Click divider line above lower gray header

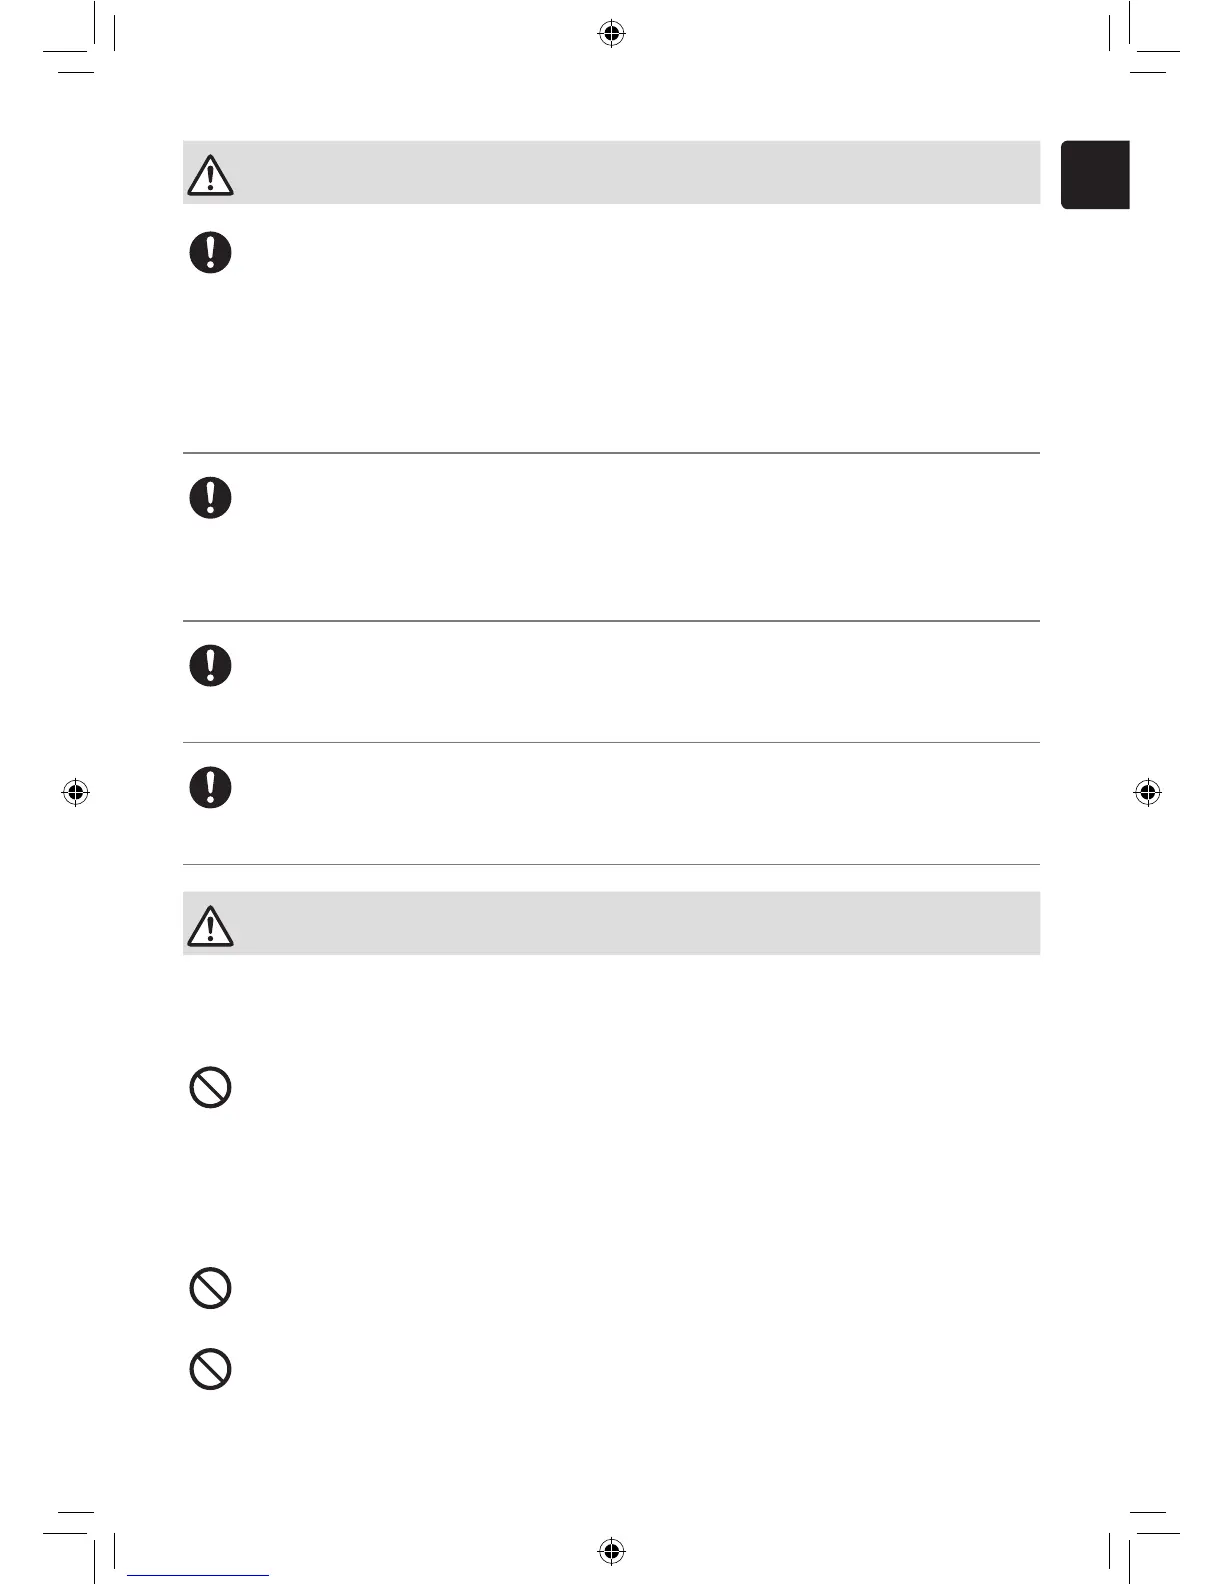click(x=611, y=864)
